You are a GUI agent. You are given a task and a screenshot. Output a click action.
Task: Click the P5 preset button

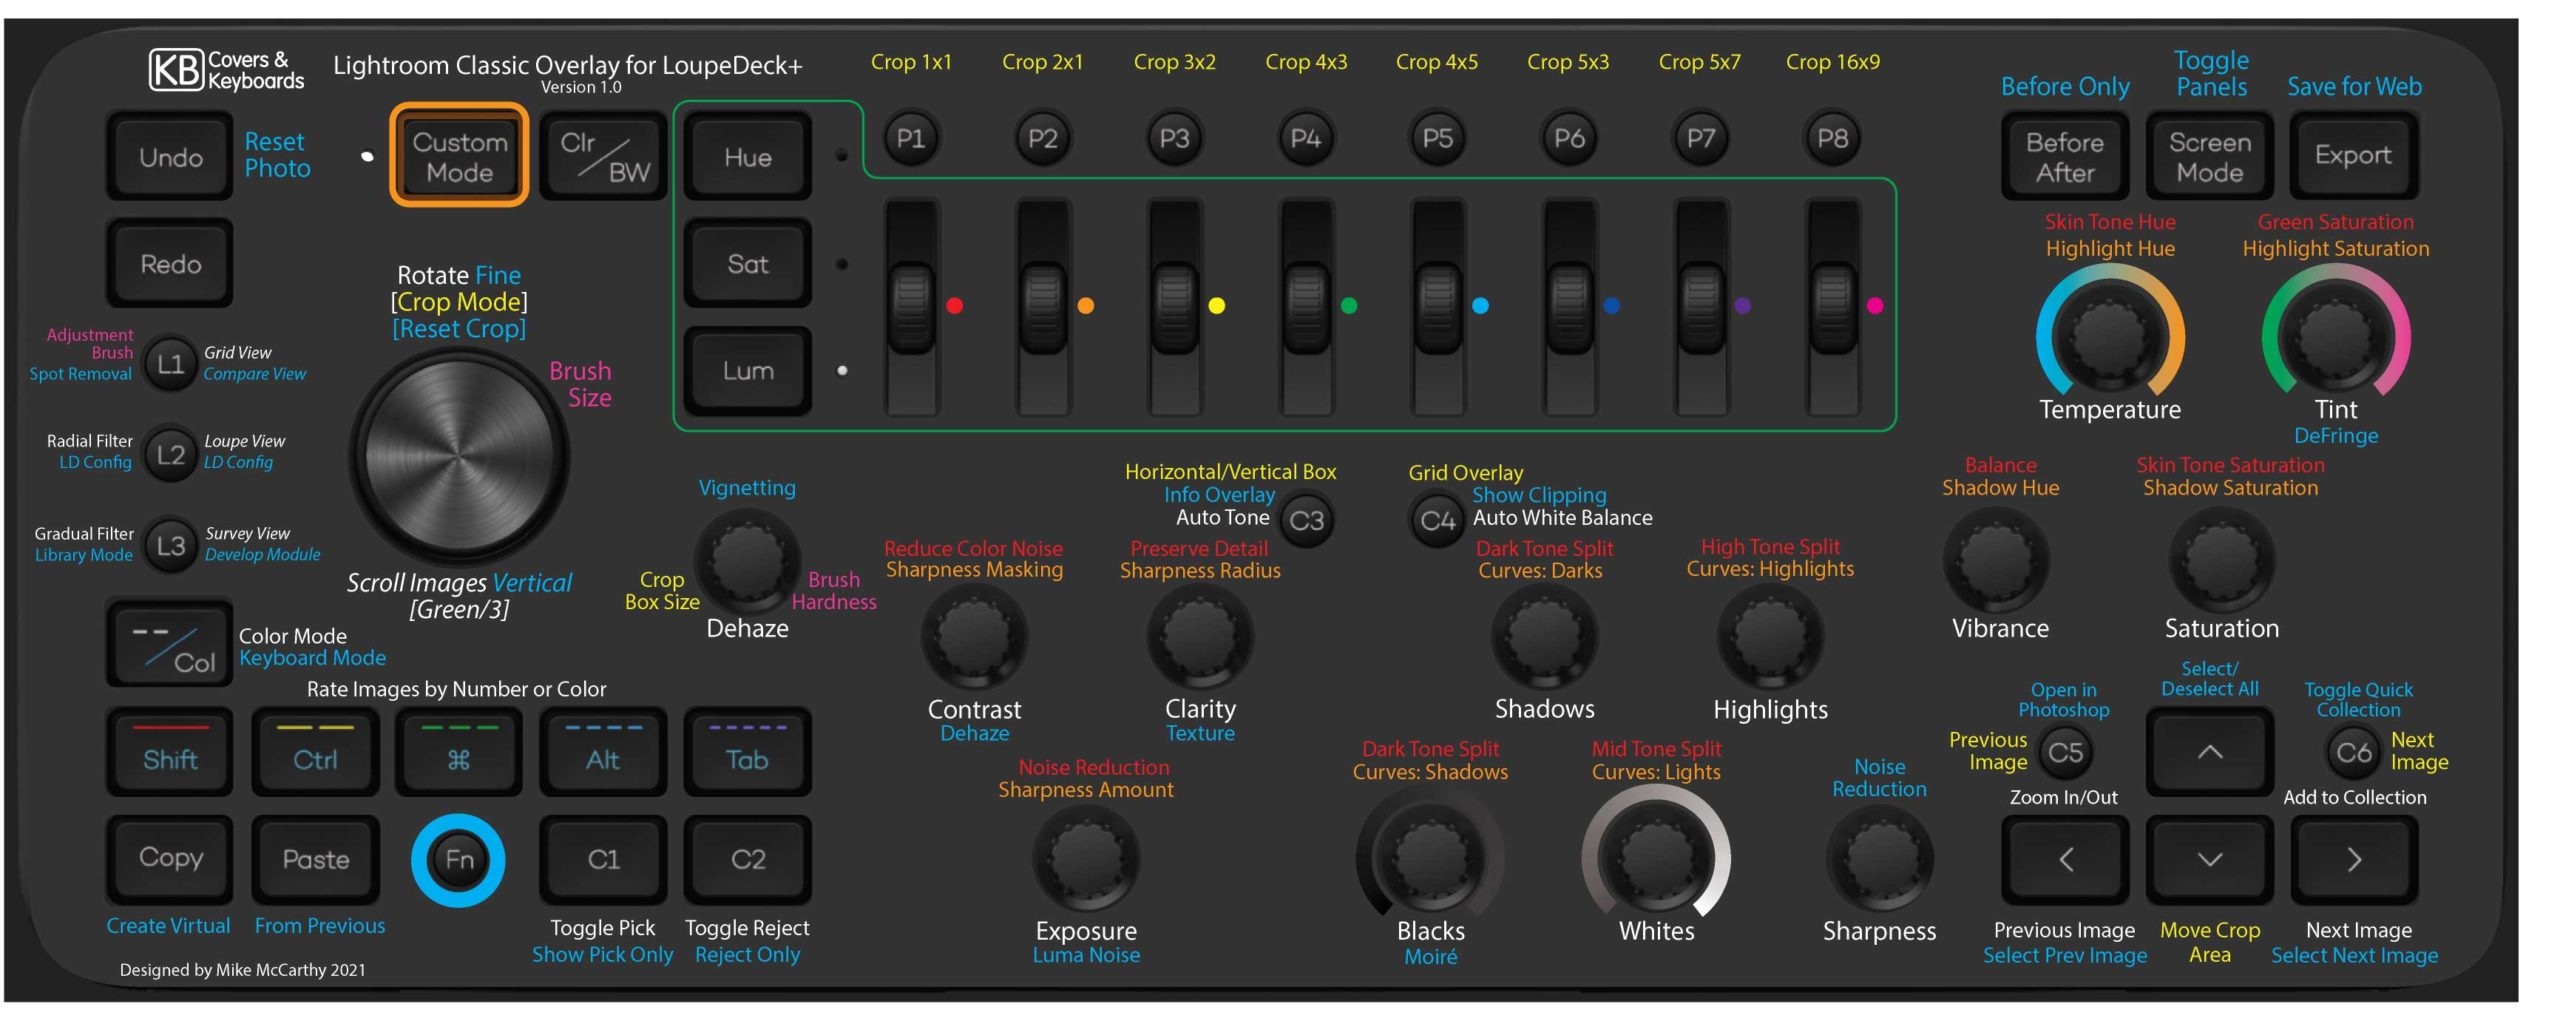[1437, 138]
